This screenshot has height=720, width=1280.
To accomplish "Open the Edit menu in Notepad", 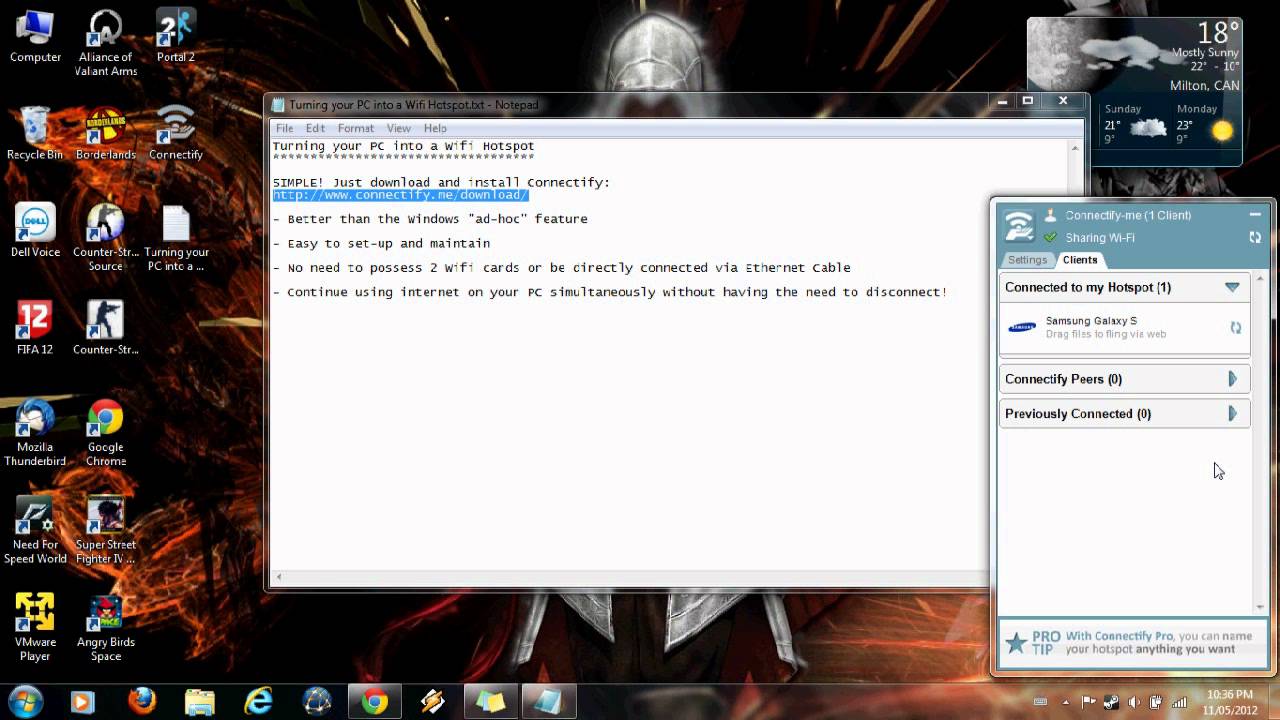I will (315, 128).
